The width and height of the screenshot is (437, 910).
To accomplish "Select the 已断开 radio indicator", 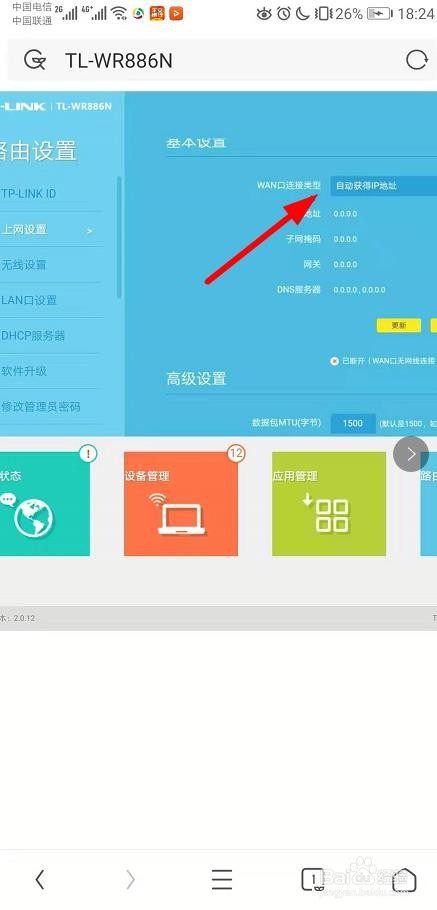I will (334, 361).
